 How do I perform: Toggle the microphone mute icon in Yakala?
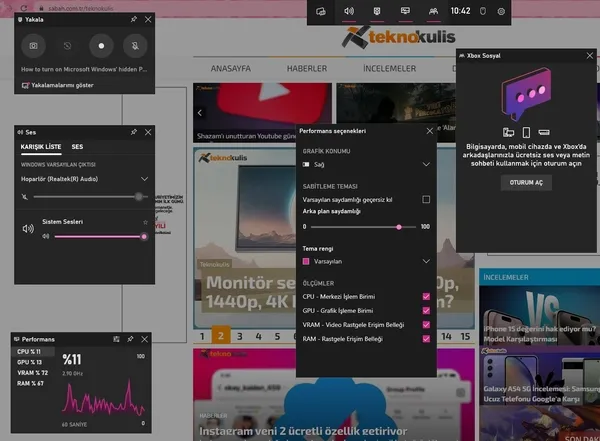tap(135, 46)
